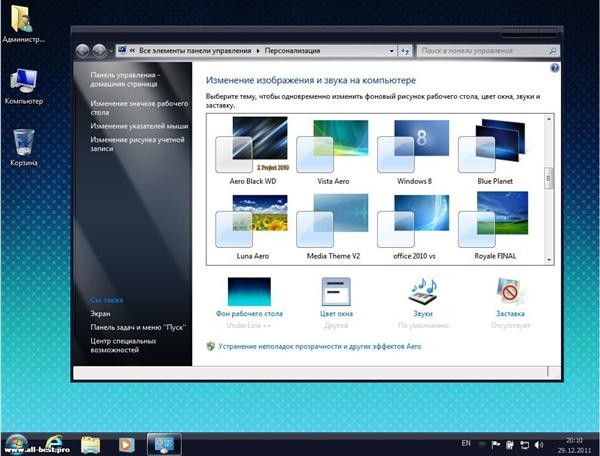Click the power tray icon next to the flag
This screenshot has width=600, height=456.
(510, 445)
